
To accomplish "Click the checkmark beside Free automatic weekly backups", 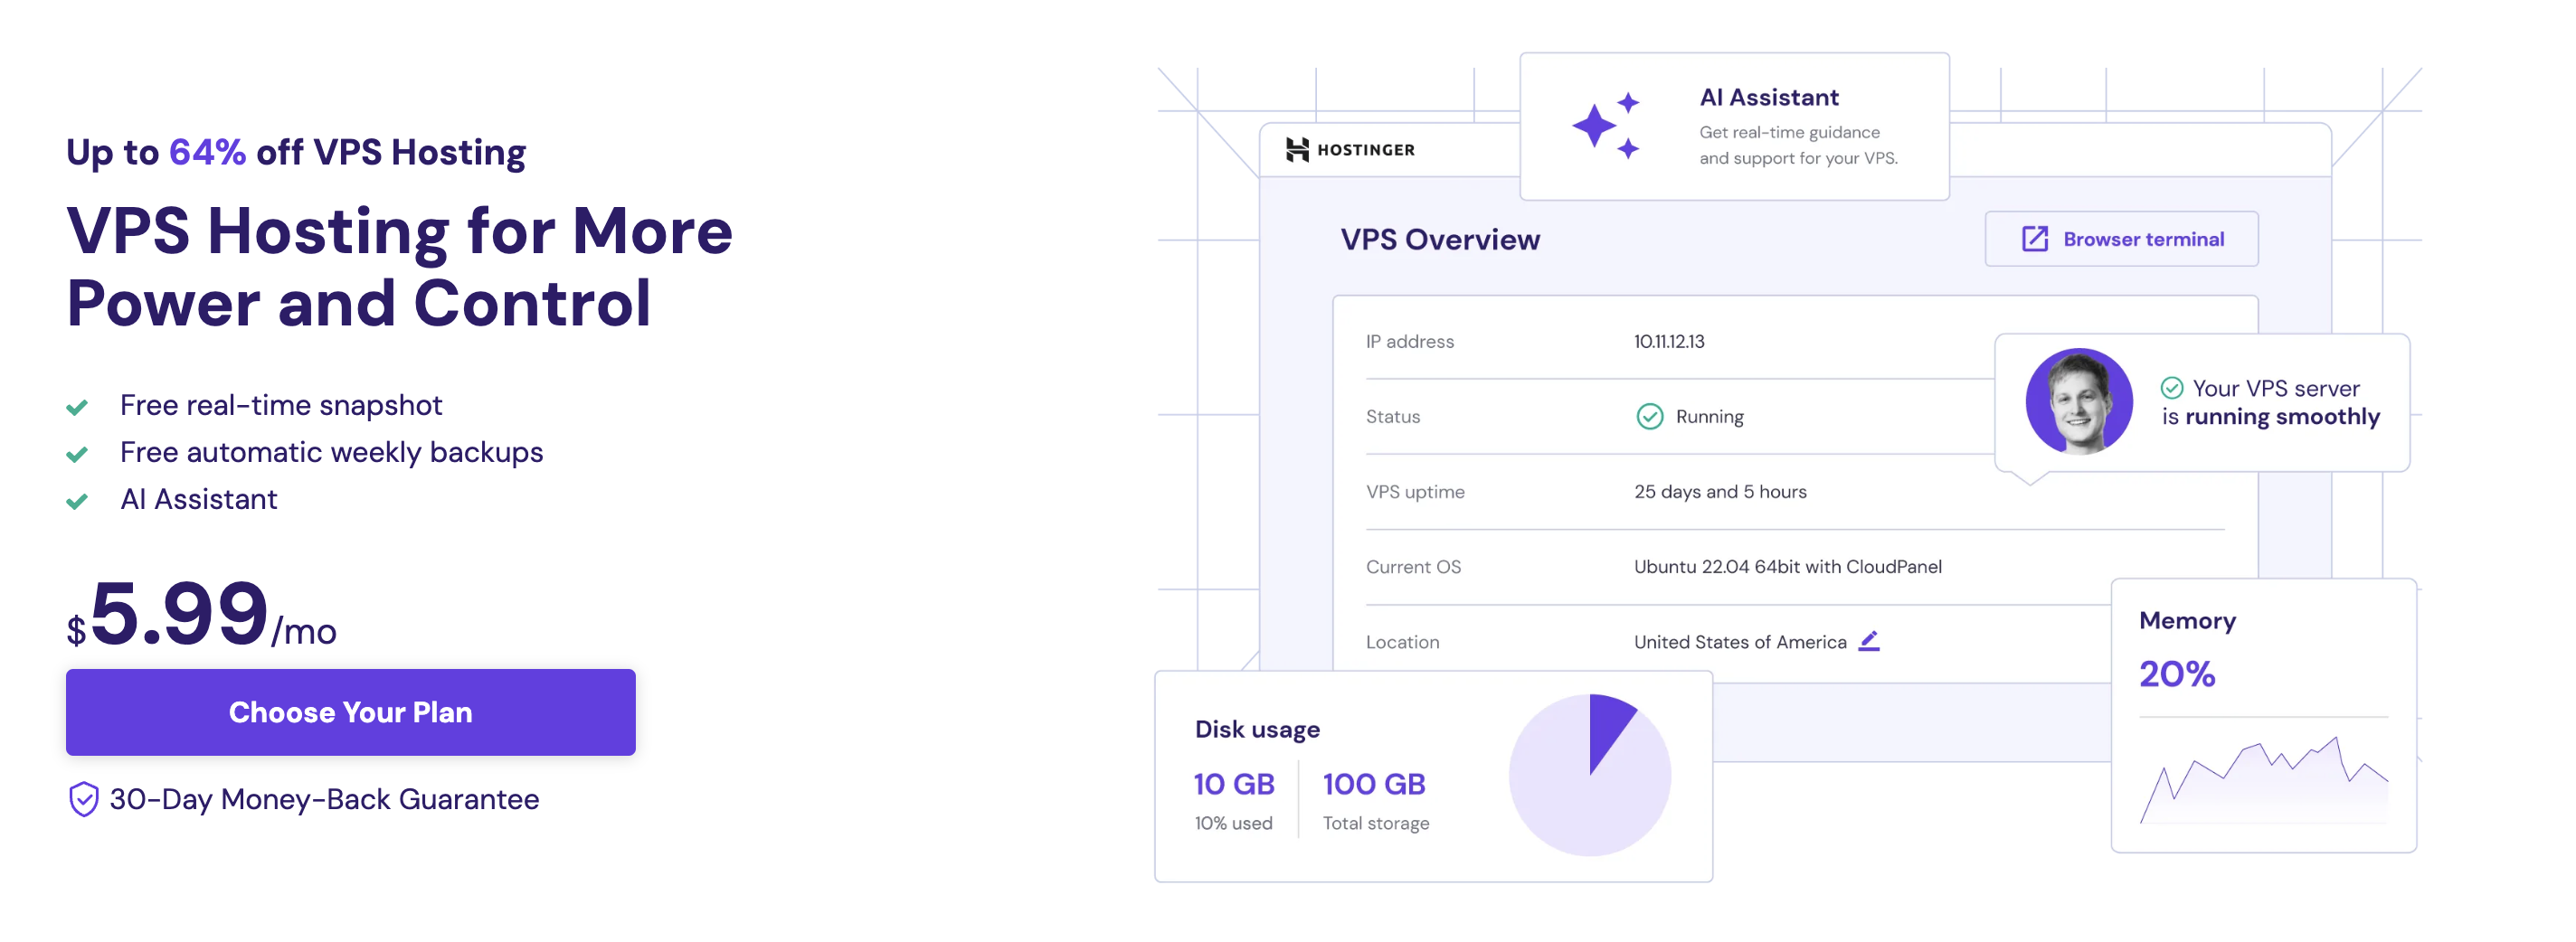I will [x=79, y=453].
